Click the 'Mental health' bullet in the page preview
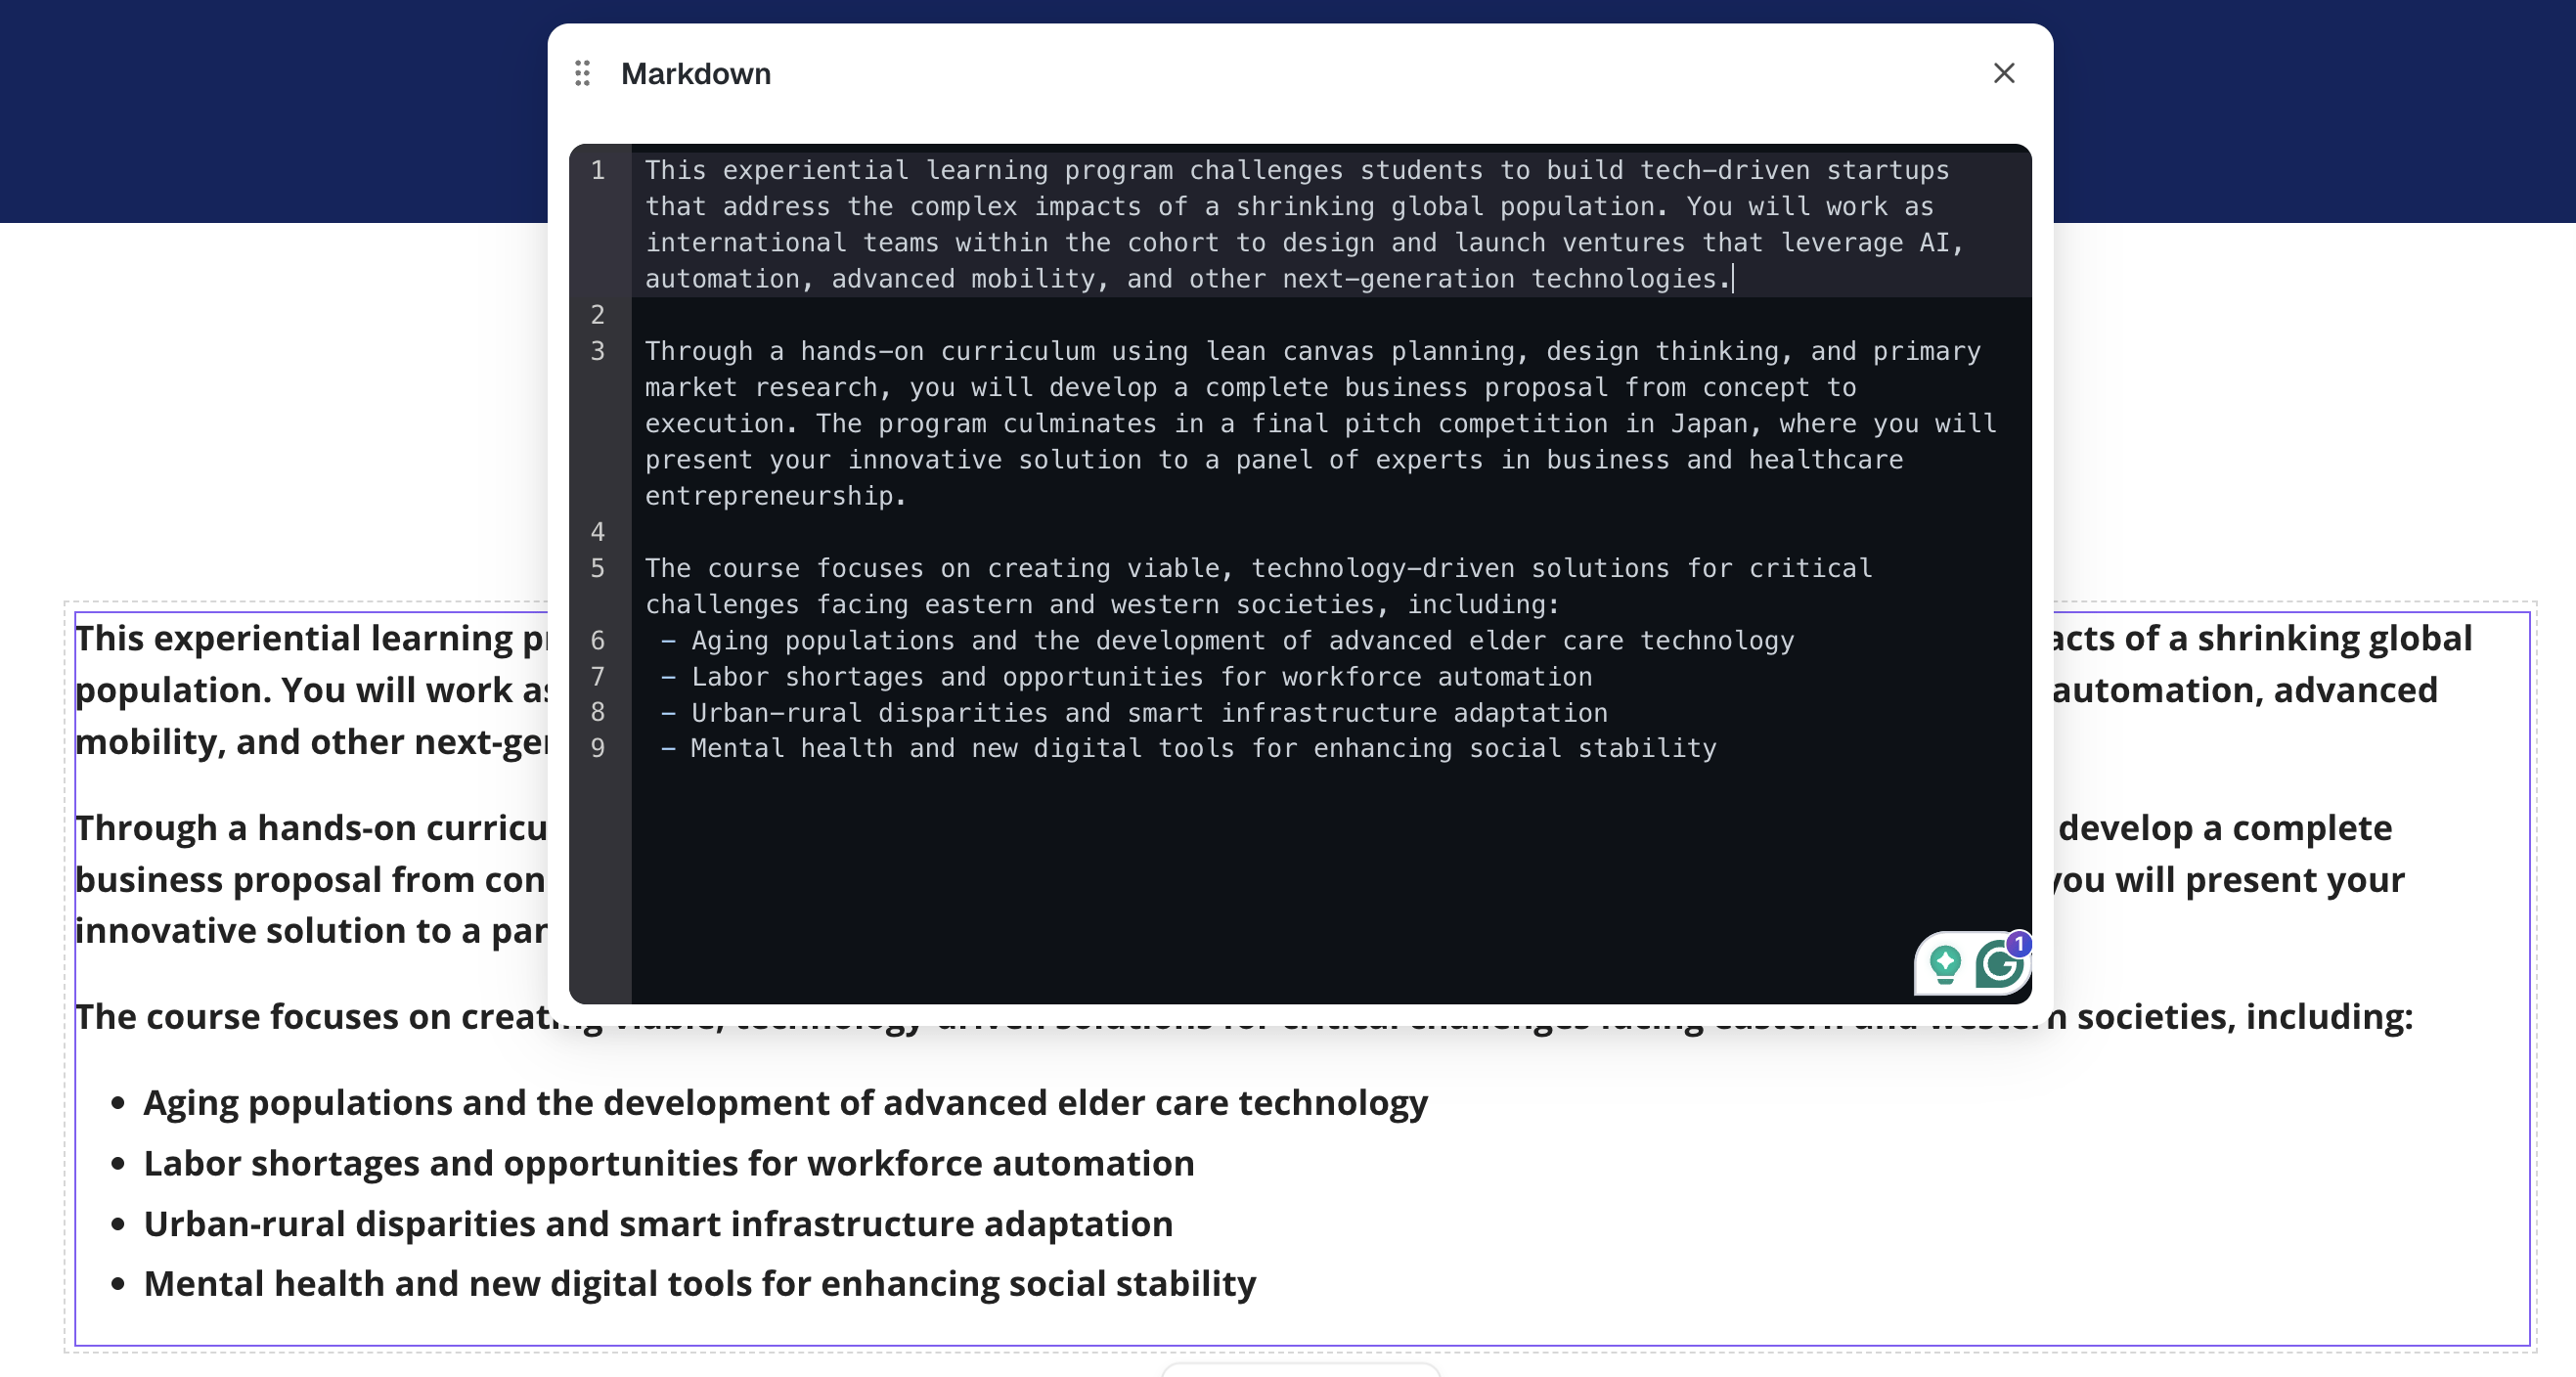 pos(700,1283)
